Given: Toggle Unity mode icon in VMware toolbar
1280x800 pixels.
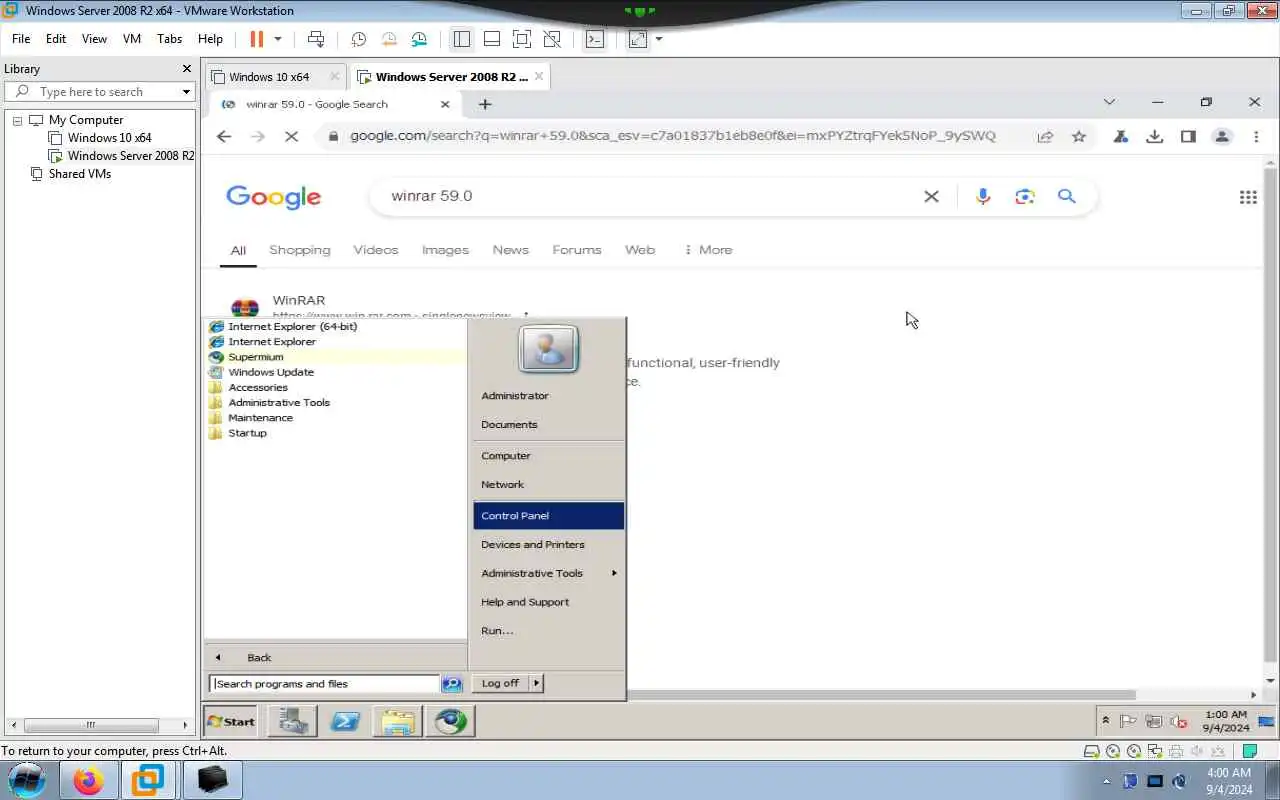Looking at the screenshot, I should tap(552, 39).
